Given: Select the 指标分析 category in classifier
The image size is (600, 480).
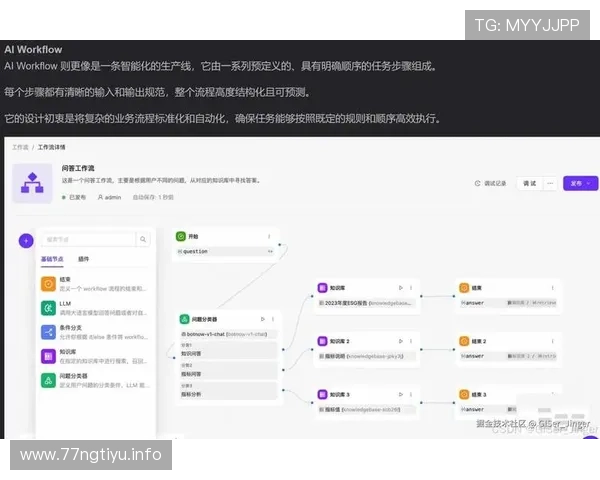Looking at the screenshot, I should (228, 391).
